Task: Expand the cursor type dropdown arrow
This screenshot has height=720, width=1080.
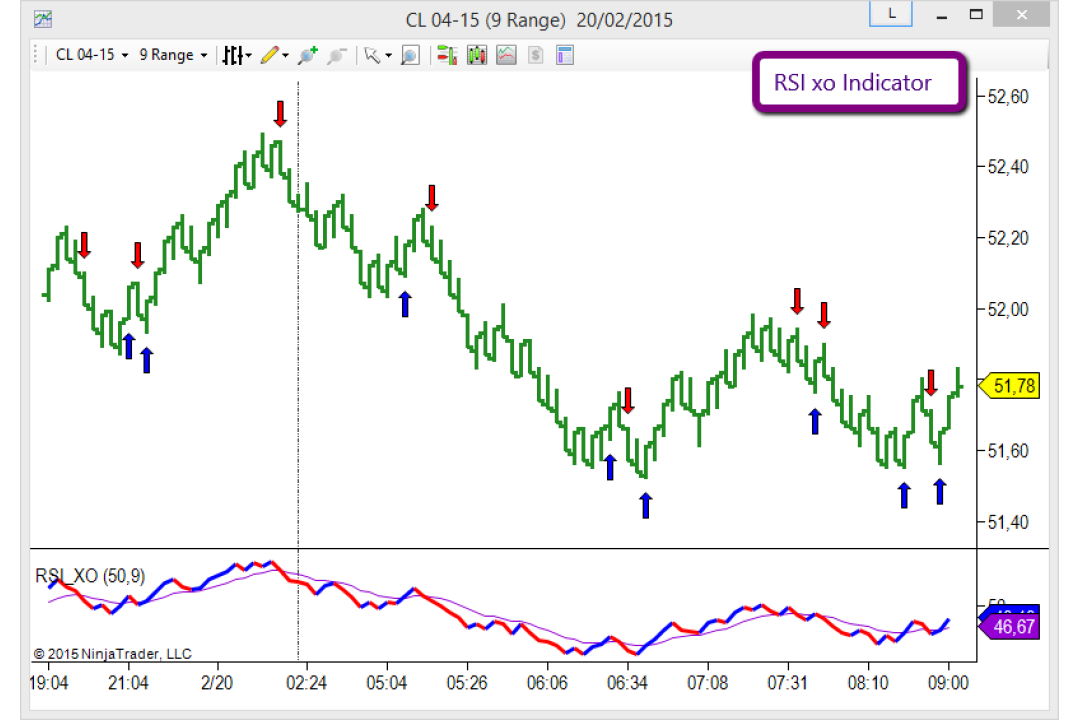Action: pyautogui.click(x=388, y=56)
